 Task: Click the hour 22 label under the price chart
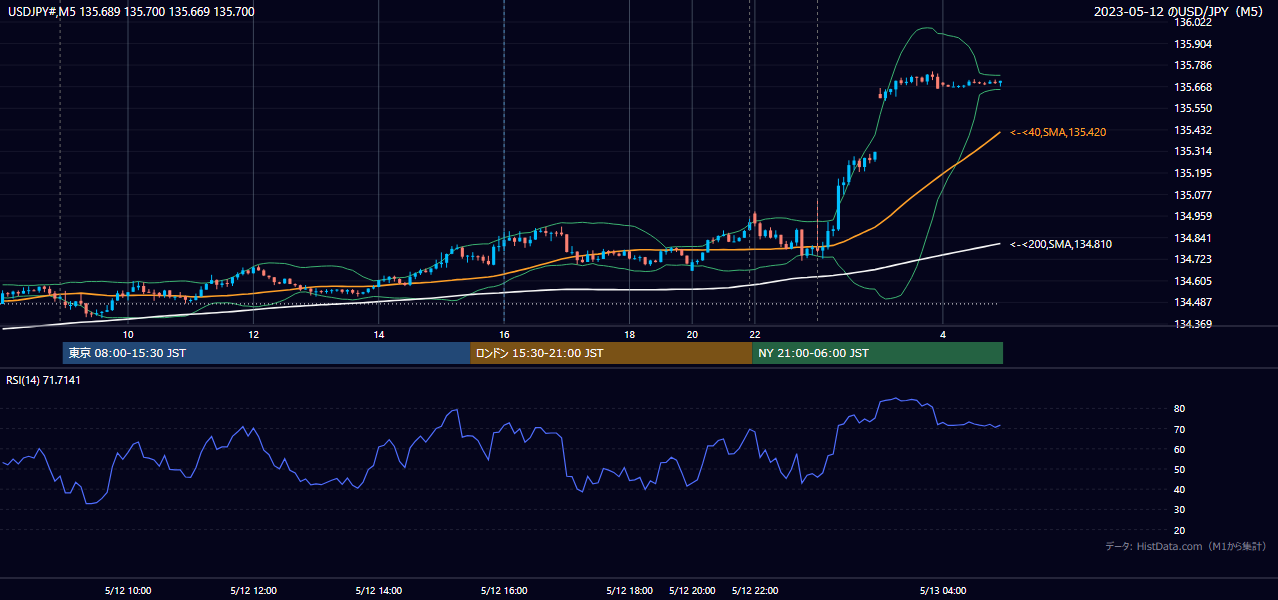755,334
